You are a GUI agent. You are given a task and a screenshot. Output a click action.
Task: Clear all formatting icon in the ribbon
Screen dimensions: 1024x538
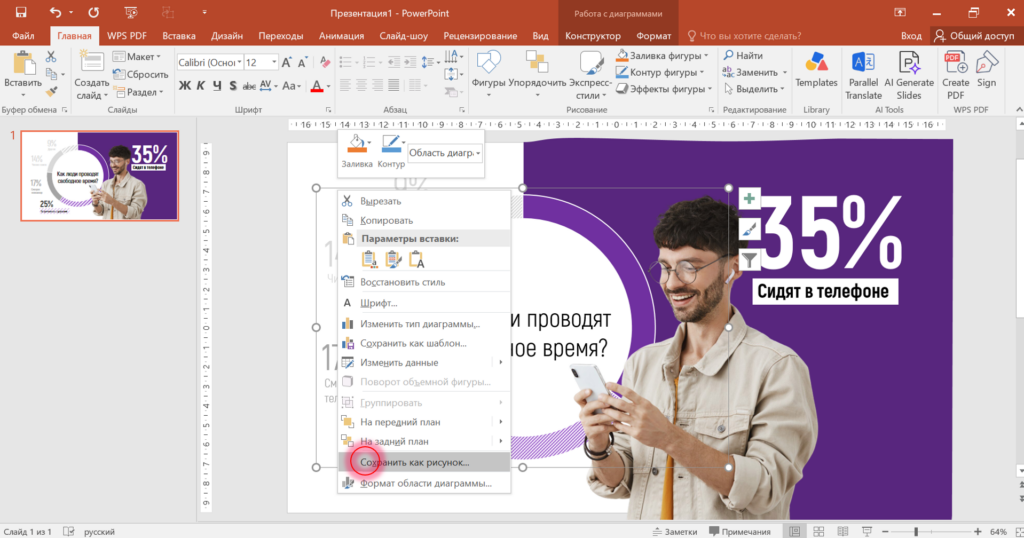coord(325,63)
